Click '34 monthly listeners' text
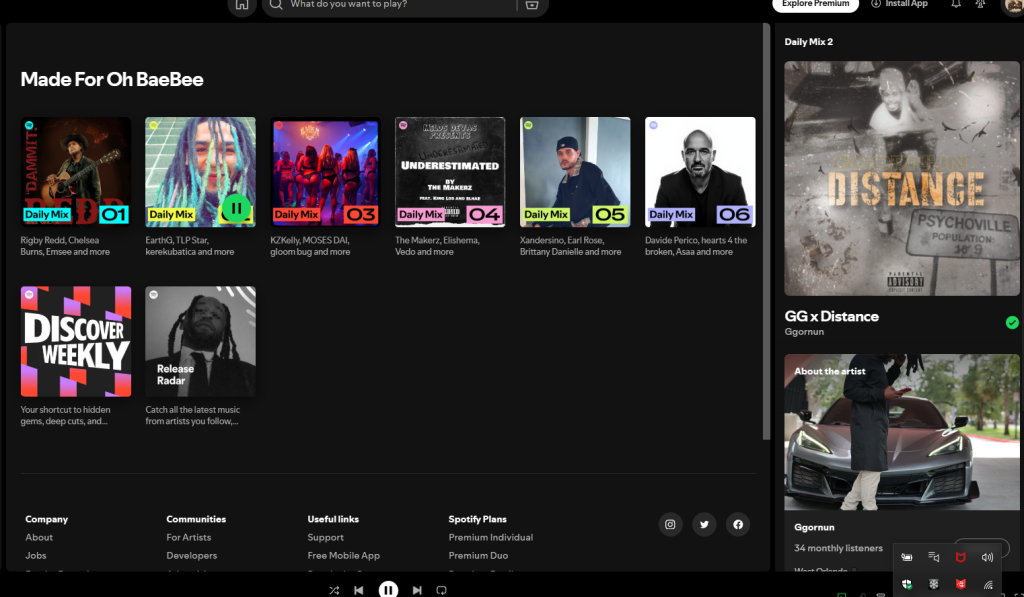This screenshot has width=1024, height=597. coord(839,548)
